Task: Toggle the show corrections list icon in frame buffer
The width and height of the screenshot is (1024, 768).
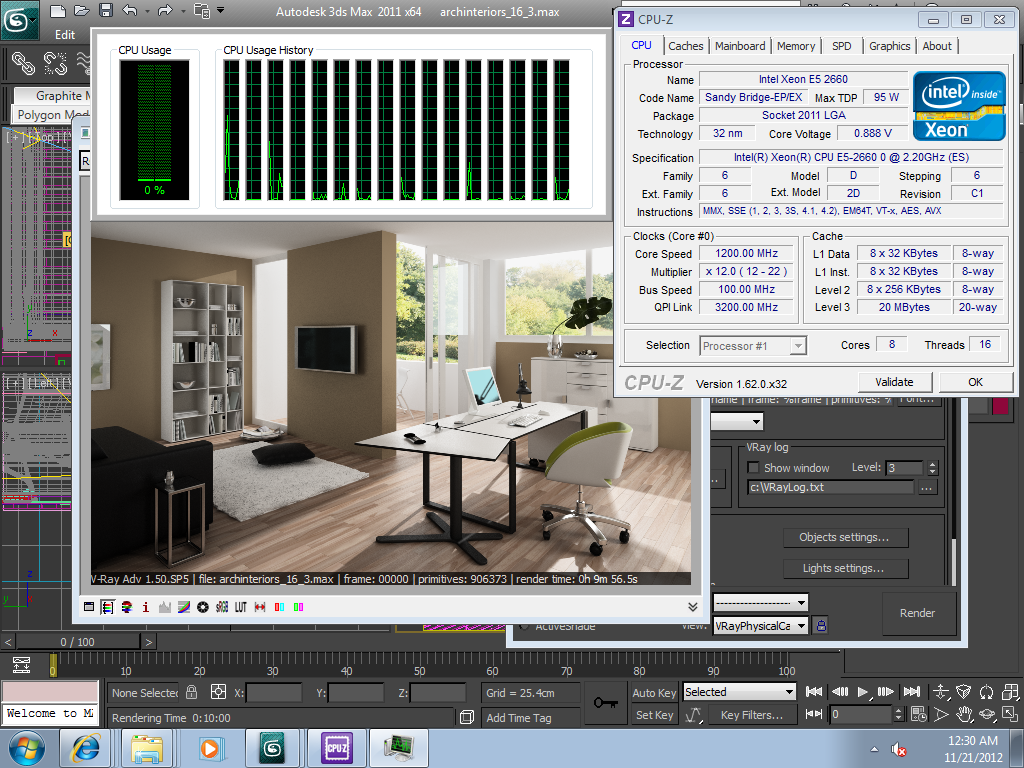Action: (x=107, y=607)
